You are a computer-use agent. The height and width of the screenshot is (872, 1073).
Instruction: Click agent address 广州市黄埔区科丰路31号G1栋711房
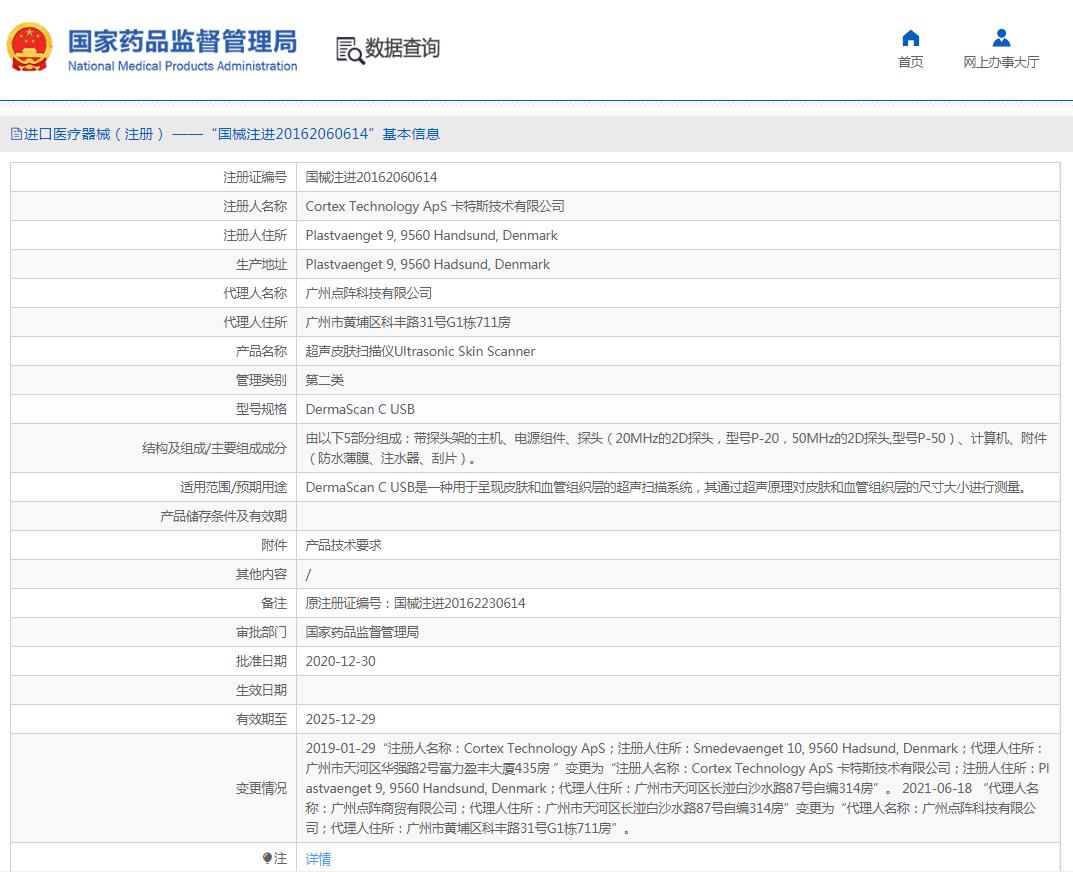click(x=408, y=322)
